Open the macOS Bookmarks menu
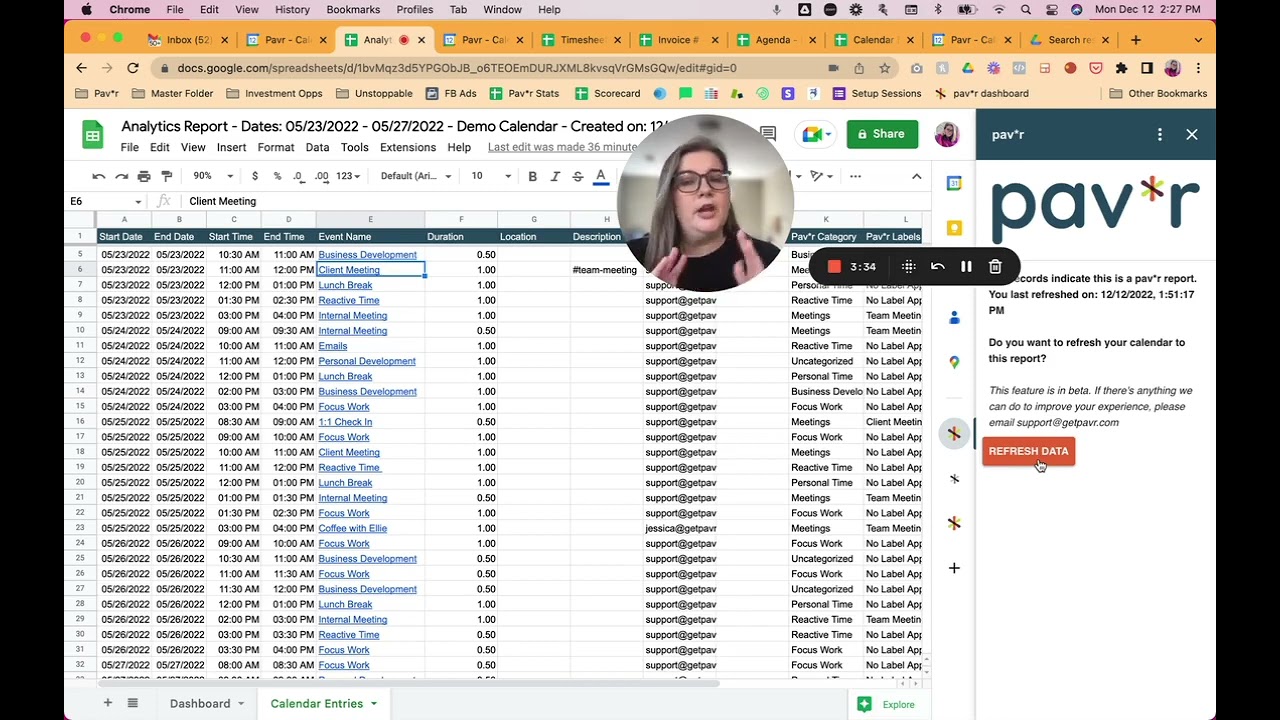 click(353, 9)
